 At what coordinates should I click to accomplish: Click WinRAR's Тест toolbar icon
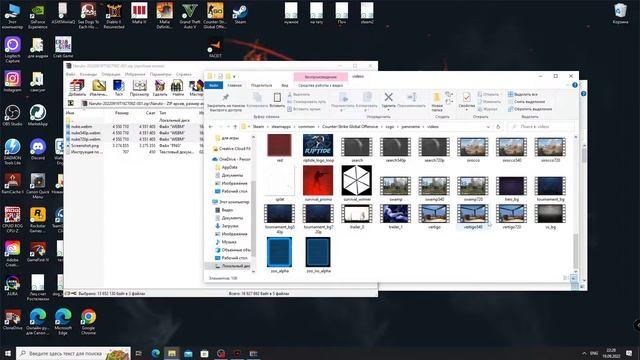119,87
